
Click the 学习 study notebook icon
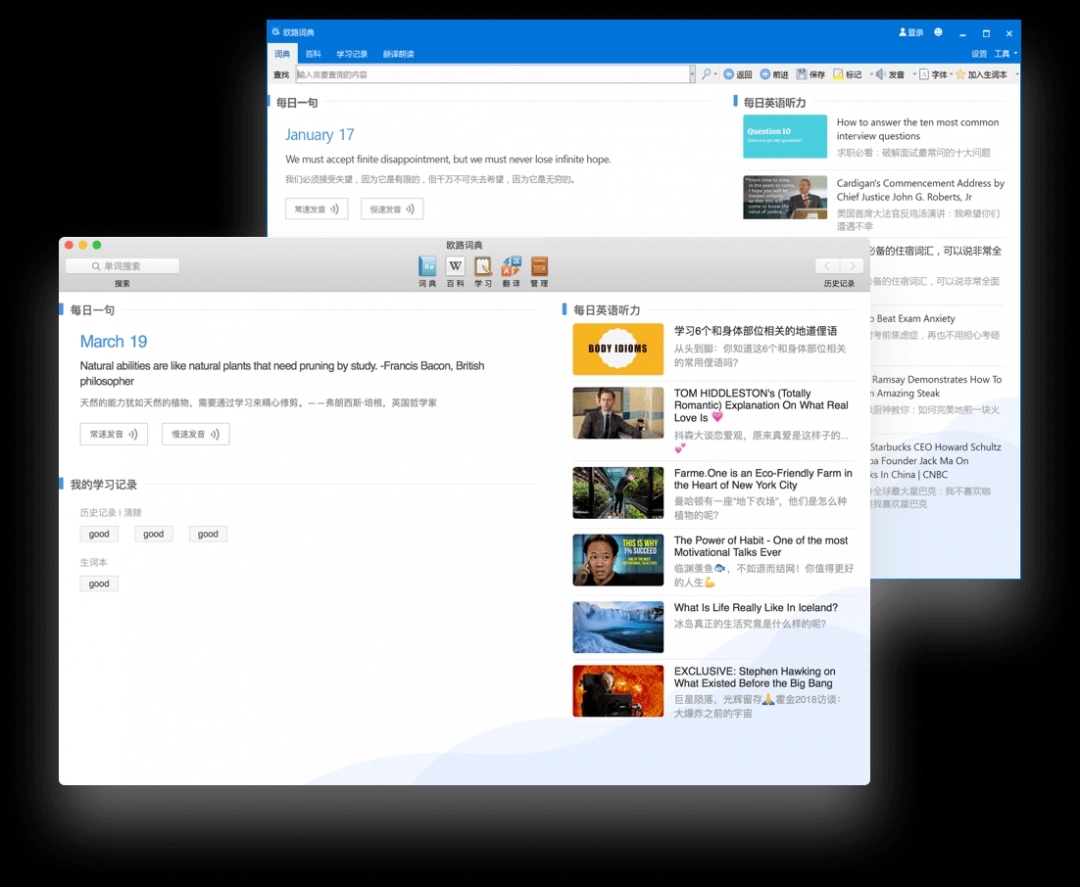pos(483,266)
